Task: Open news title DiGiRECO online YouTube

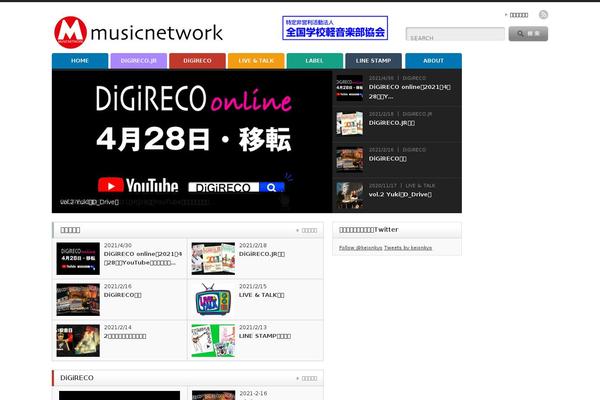Action: [143, 258]
